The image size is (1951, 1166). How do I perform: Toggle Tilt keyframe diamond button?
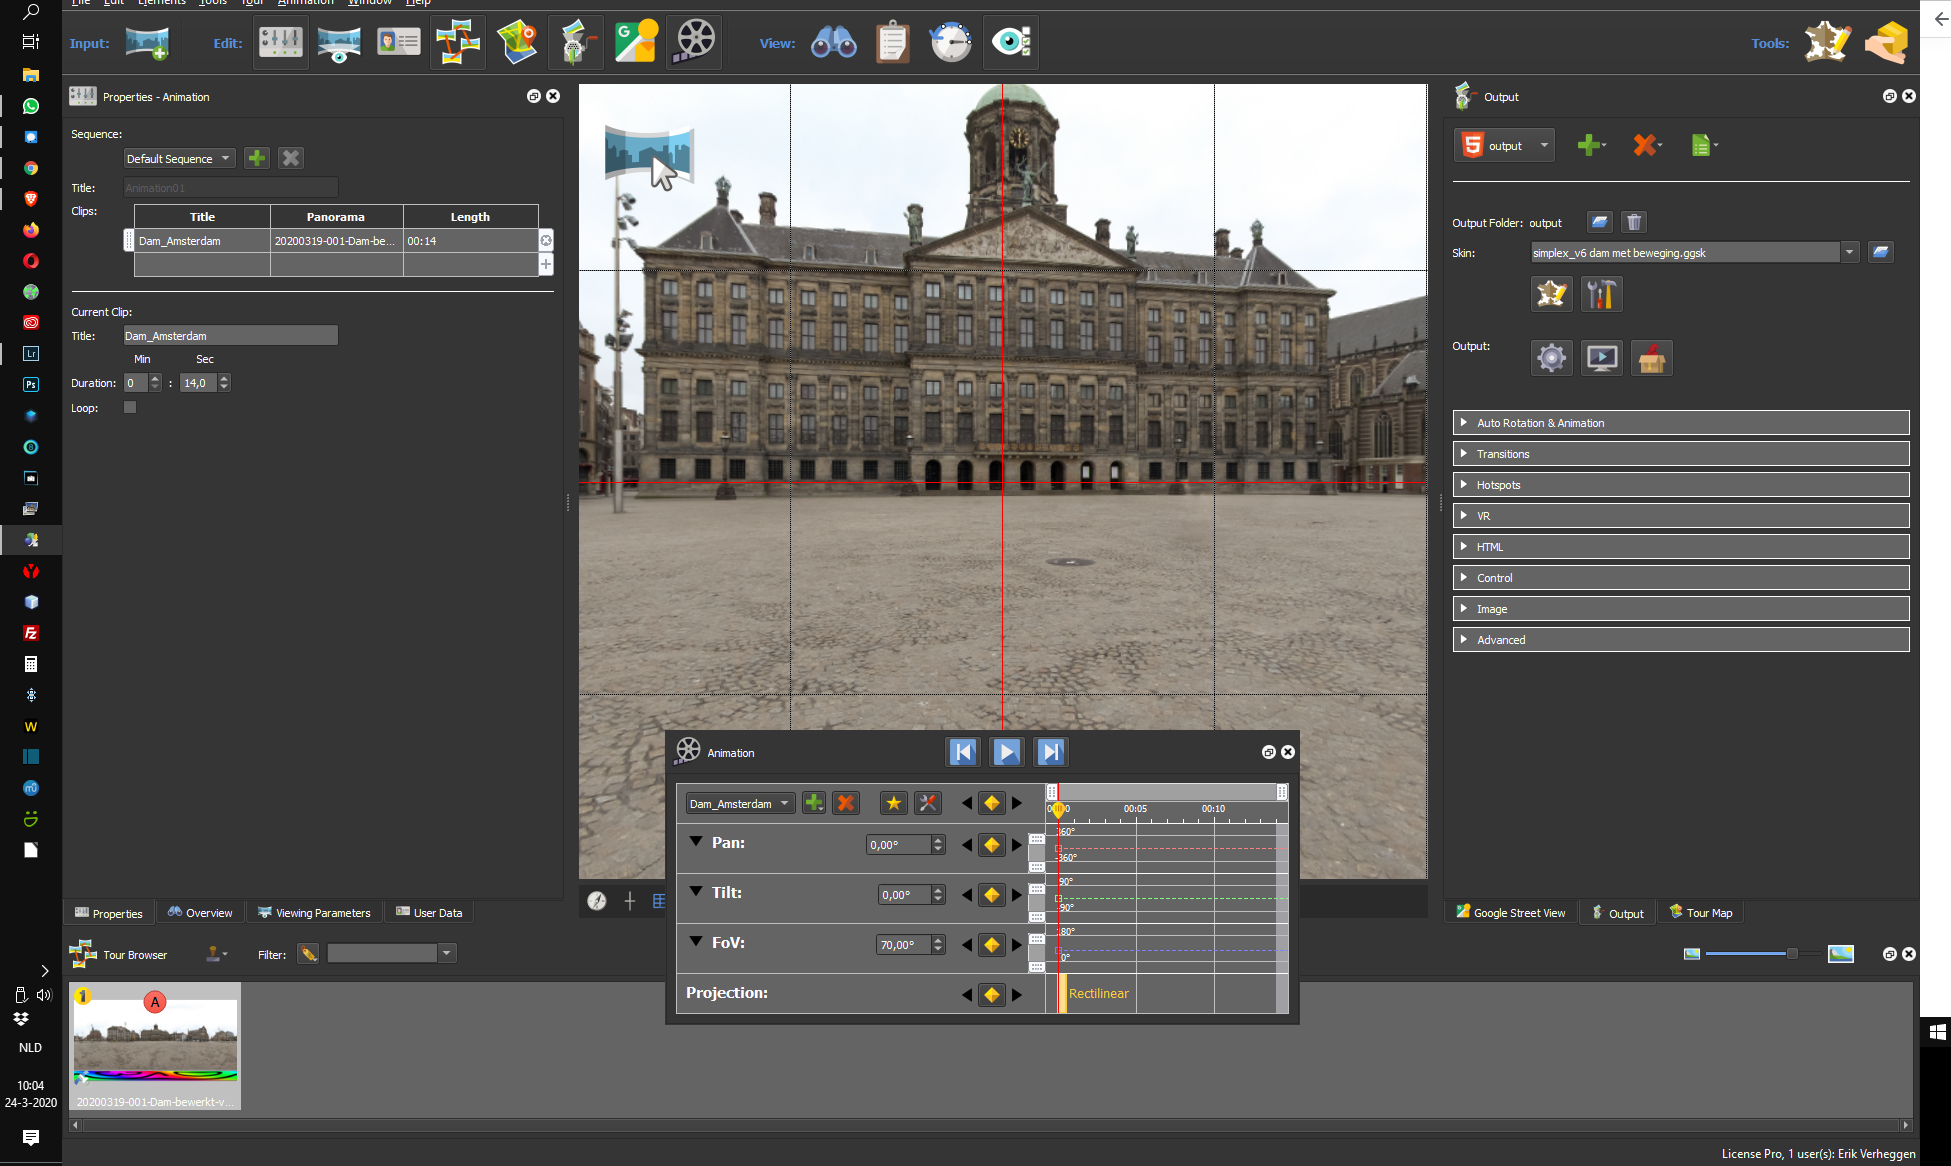991,895
